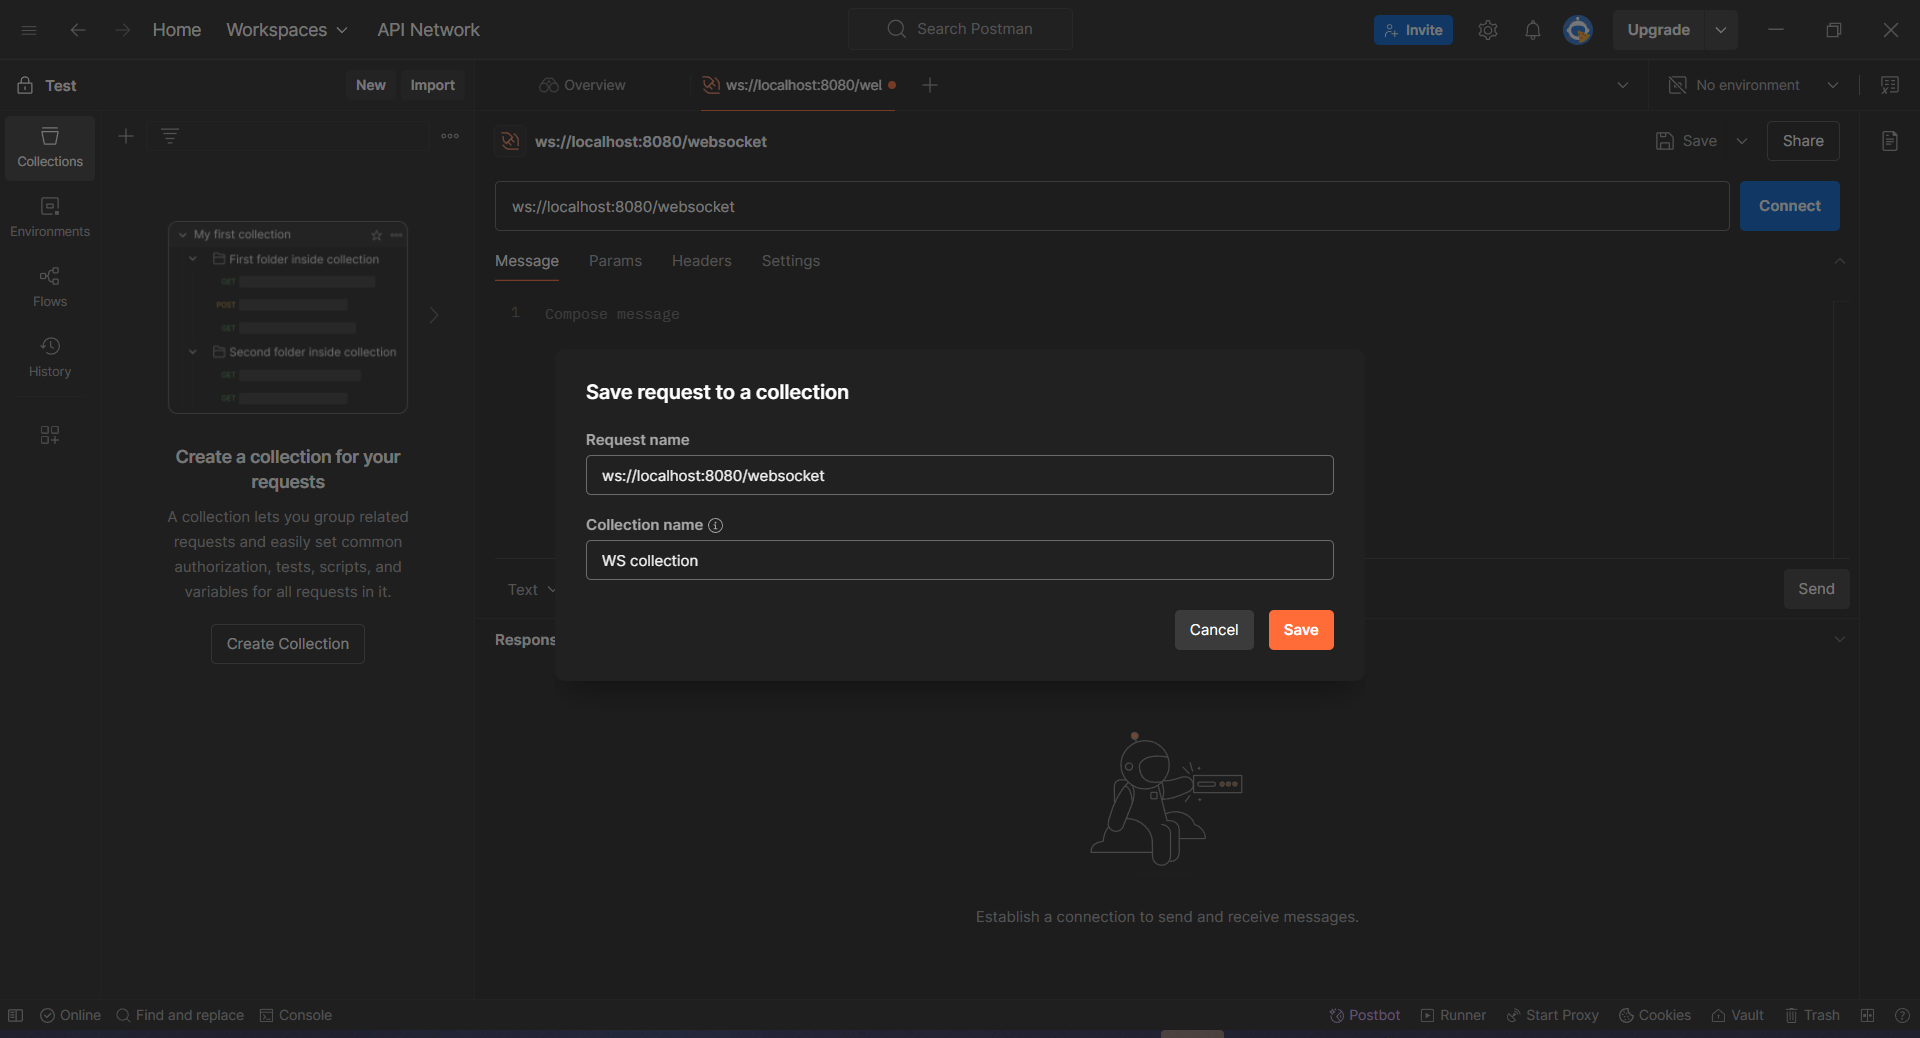Open configure workspace sidebar icon

pyautogui.click(x=50, y=435)
